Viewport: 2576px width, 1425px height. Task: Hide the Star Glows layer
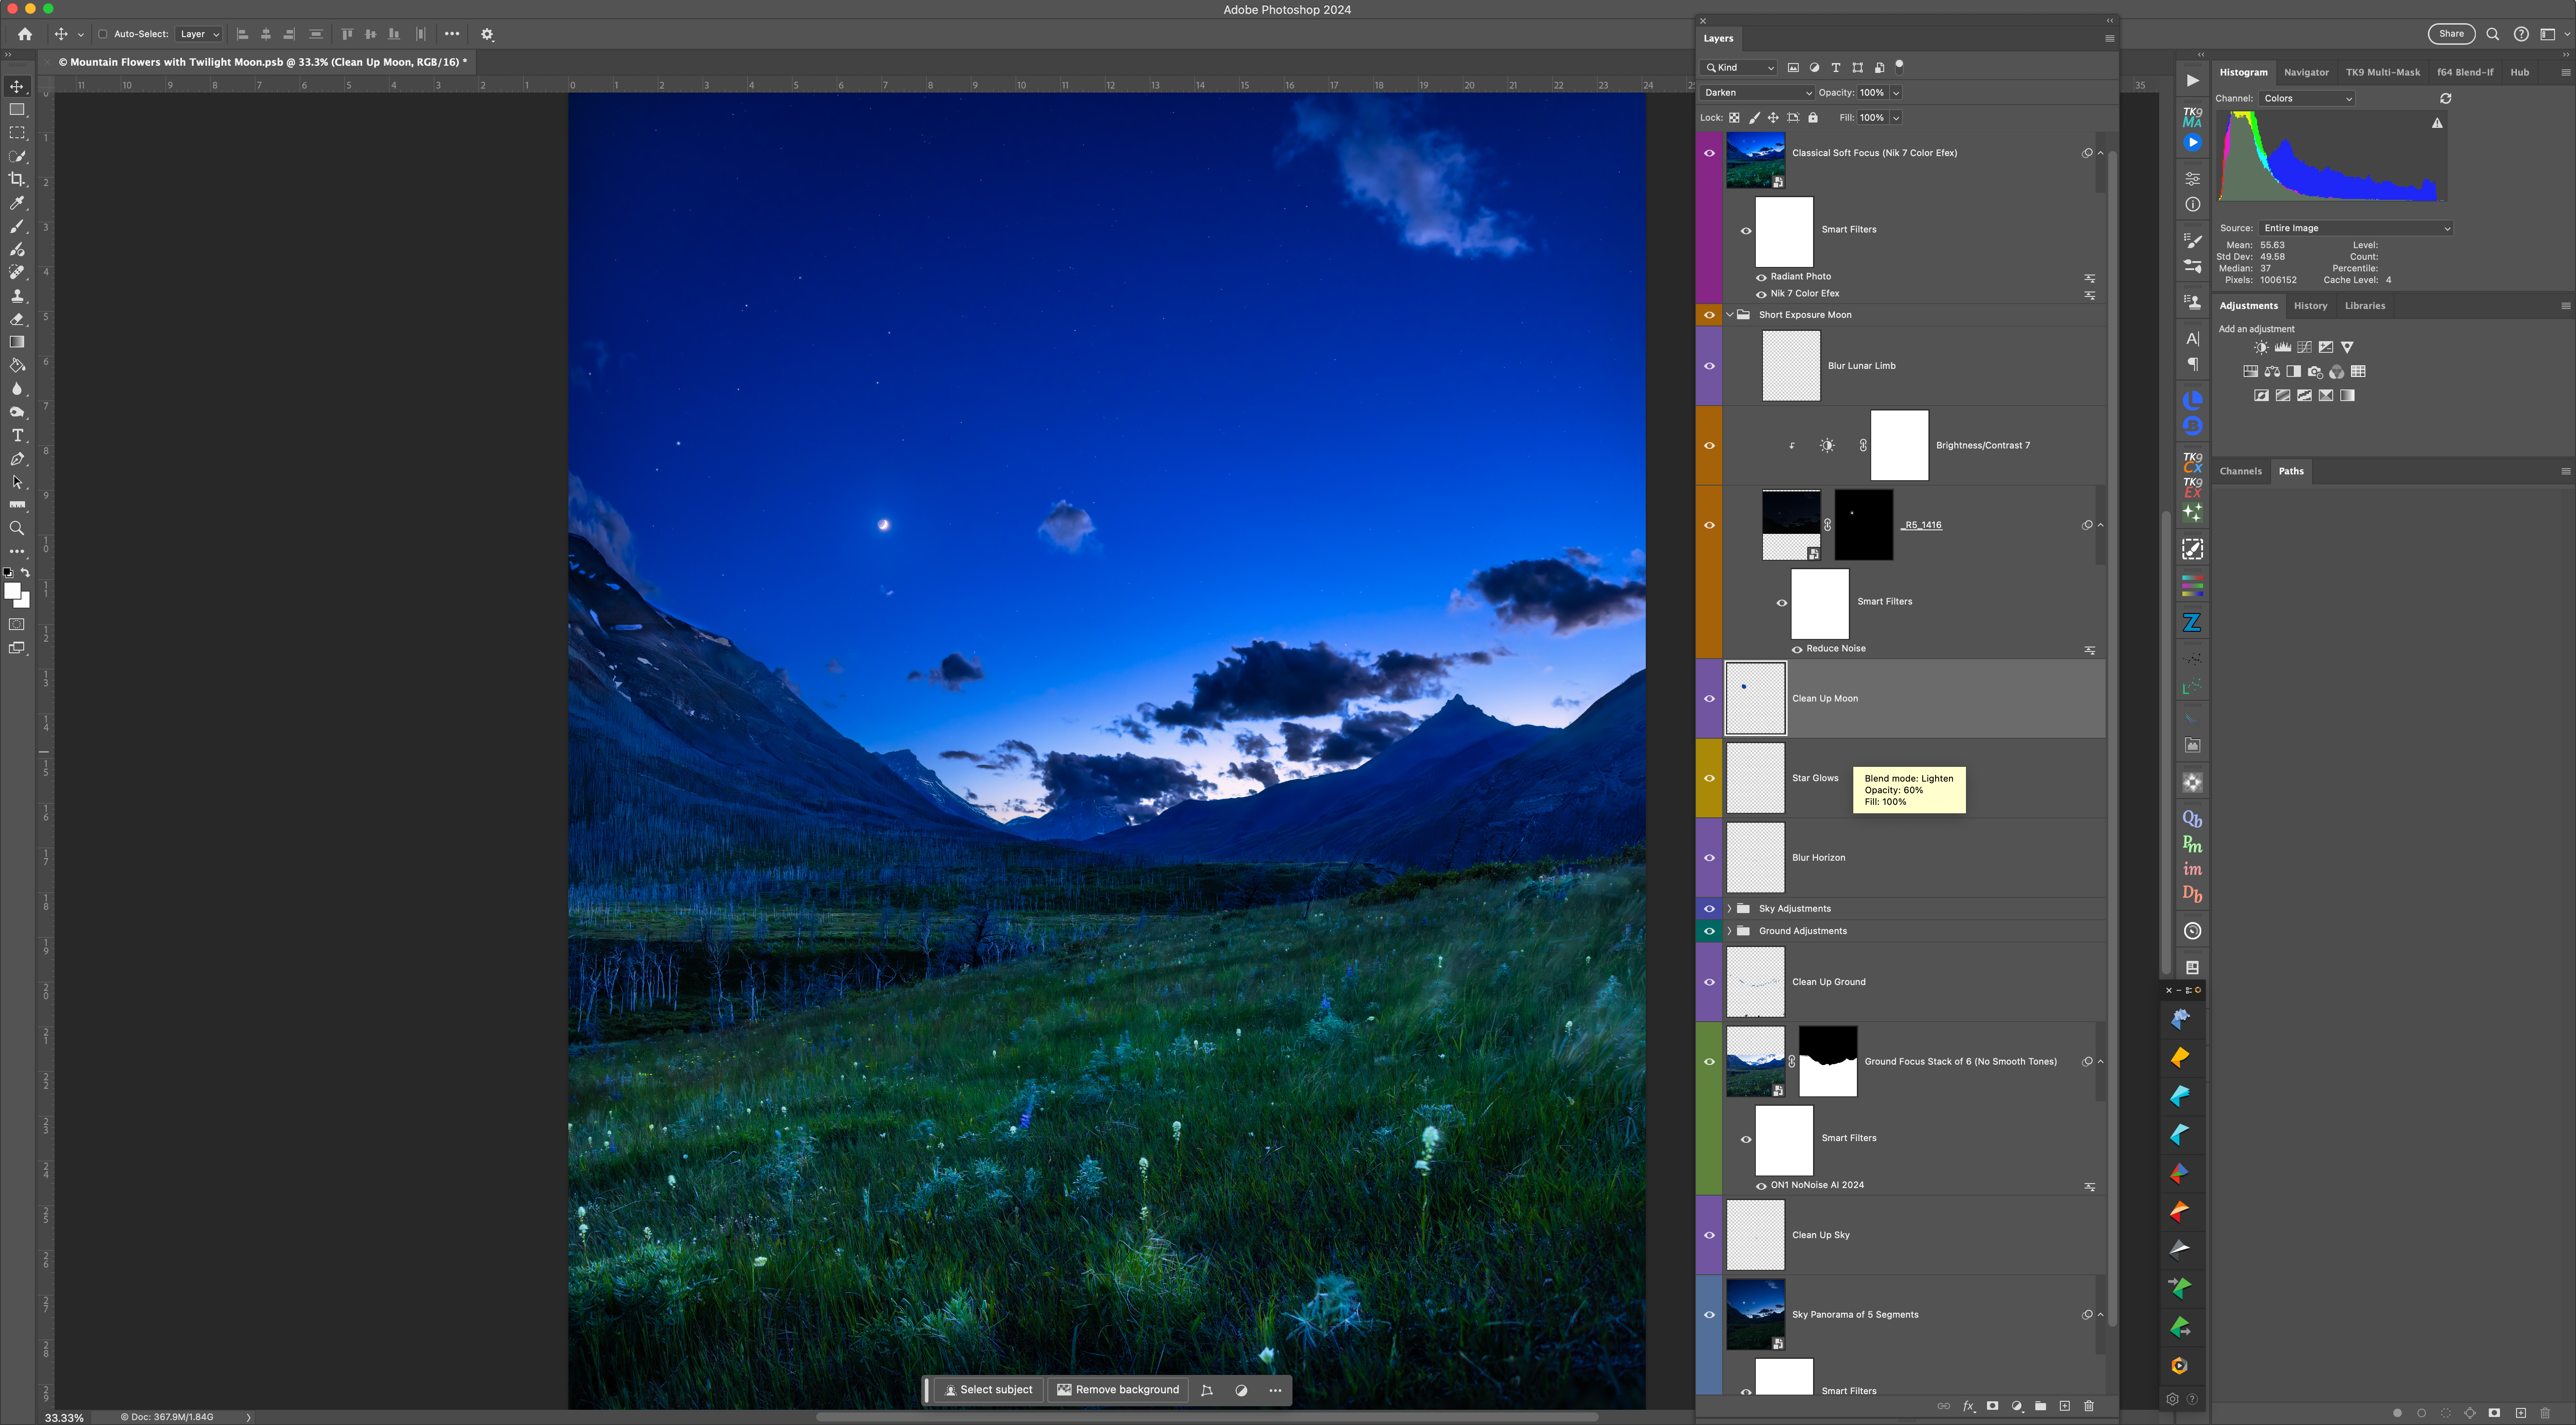point(1709,778)
